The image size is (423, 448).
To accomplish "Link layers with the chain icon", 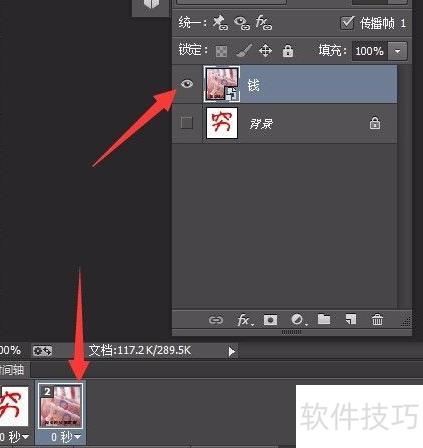I will pyautogui.click(x=216, y=320).
